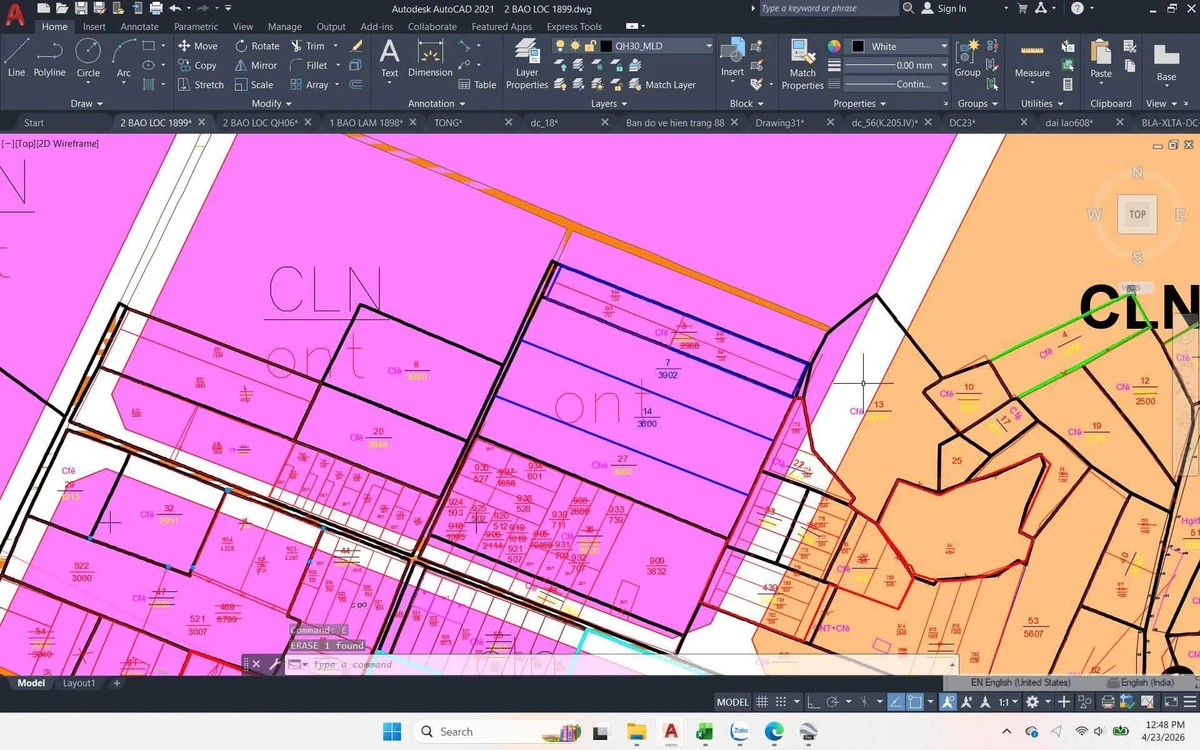Click the Fillet tool
1200x750 pixels.
point(308,65)
